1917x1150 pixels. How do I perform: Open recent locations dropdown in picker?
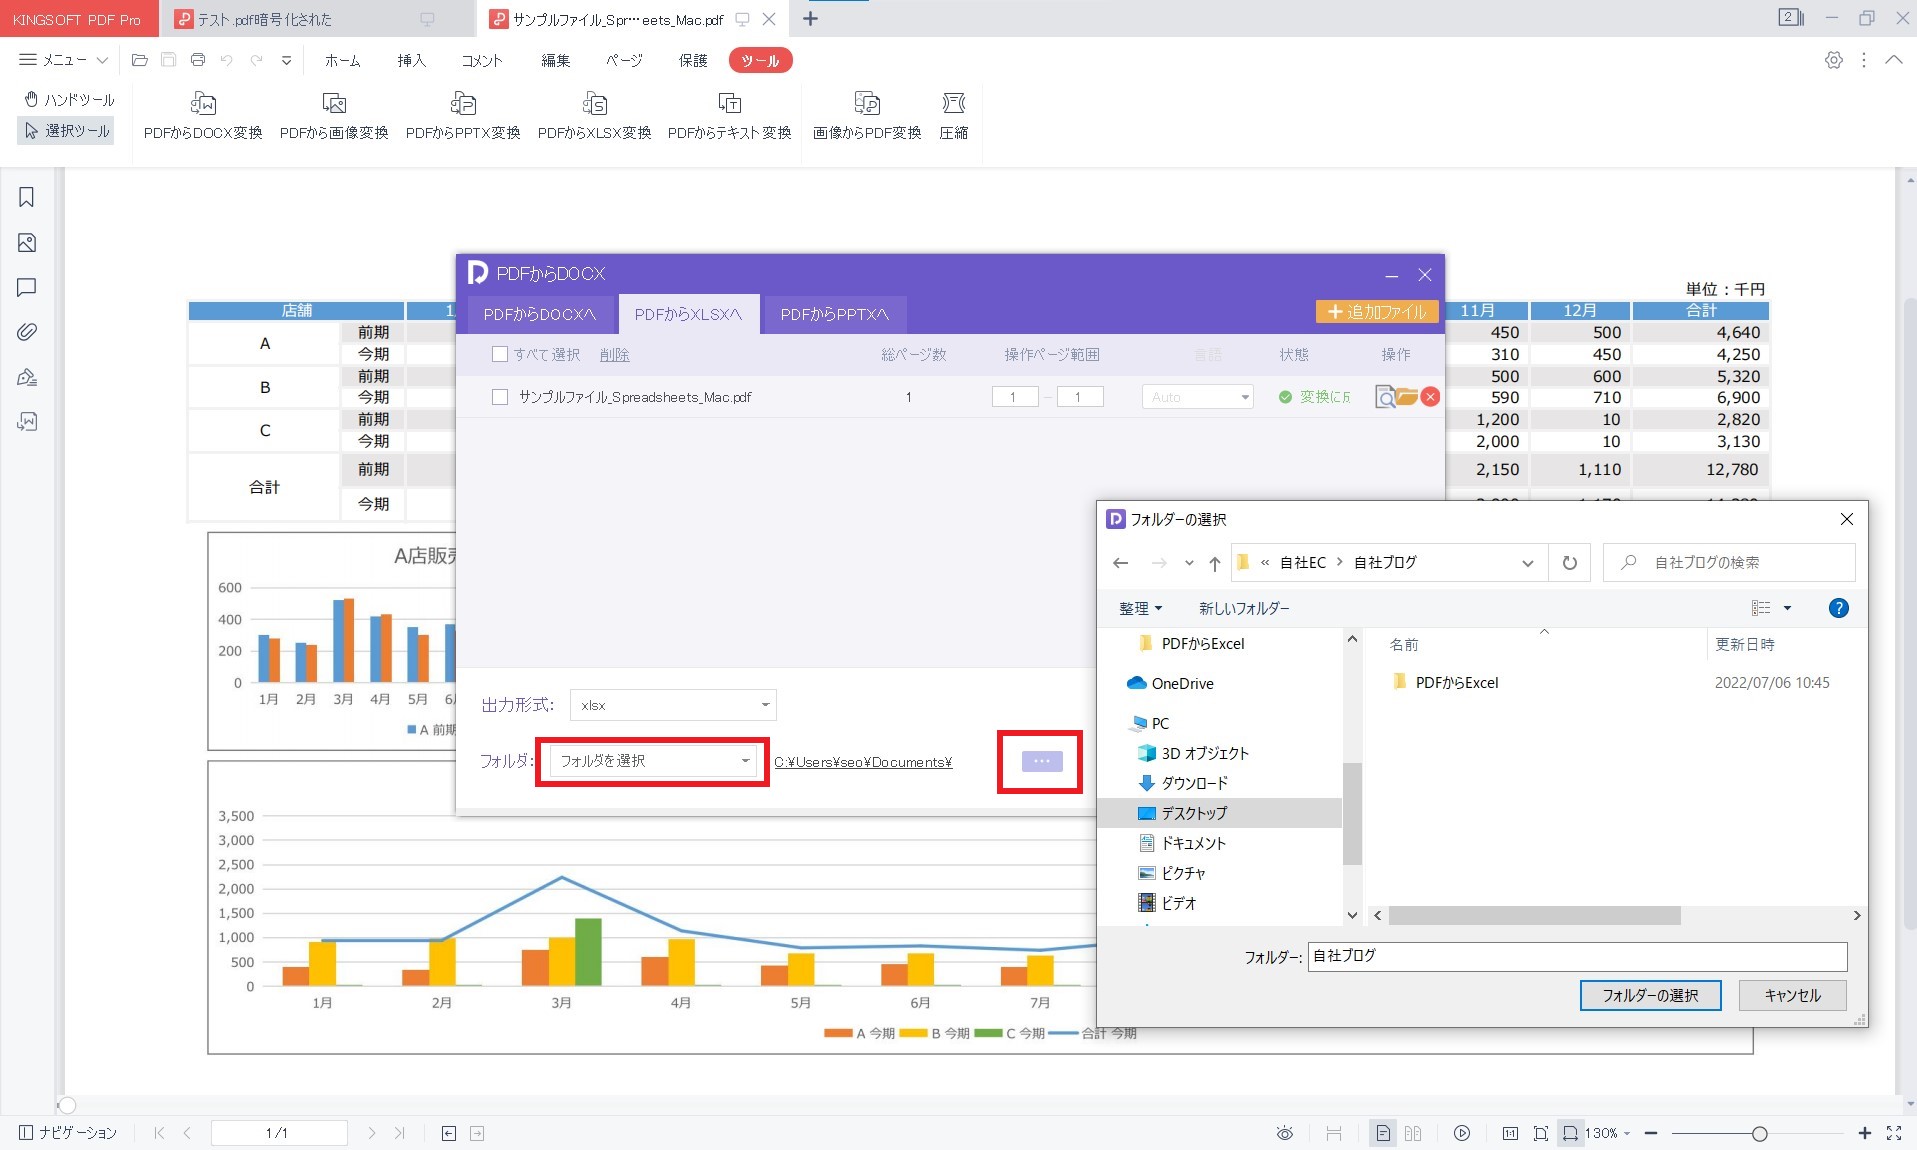coord(1189,563)
